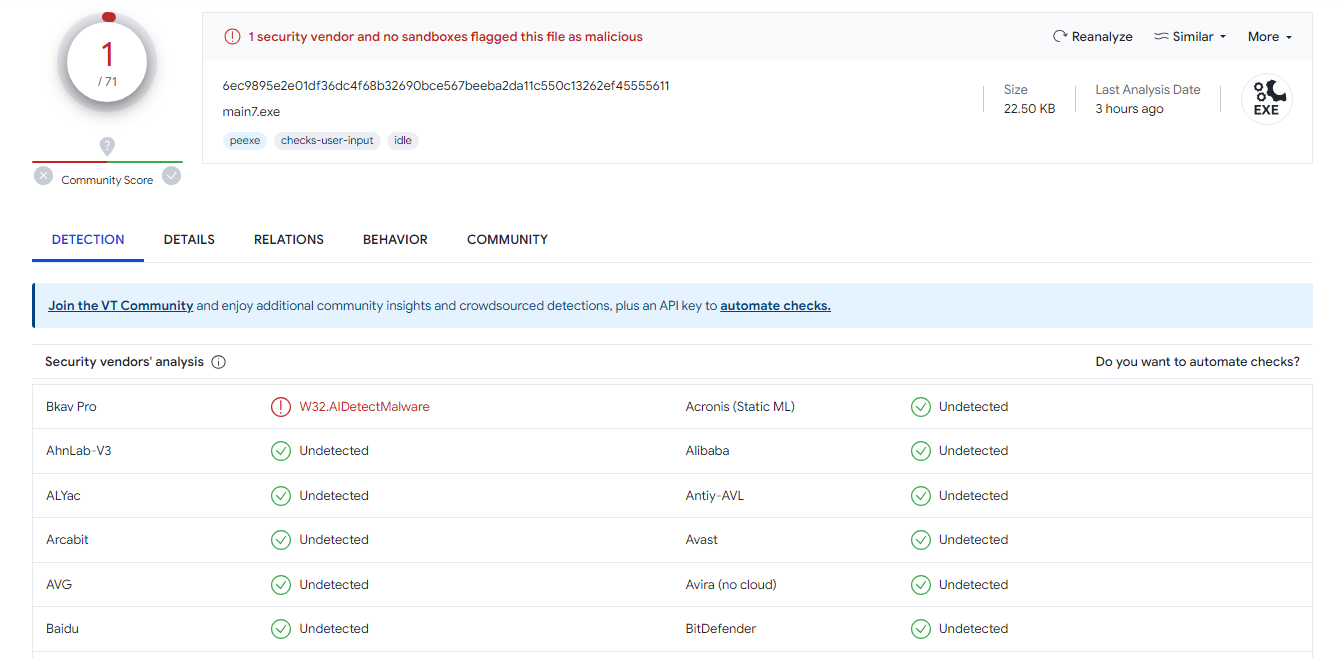Click the red warning icon in flagged banner

pyautogui.click(x=232, y=37)
